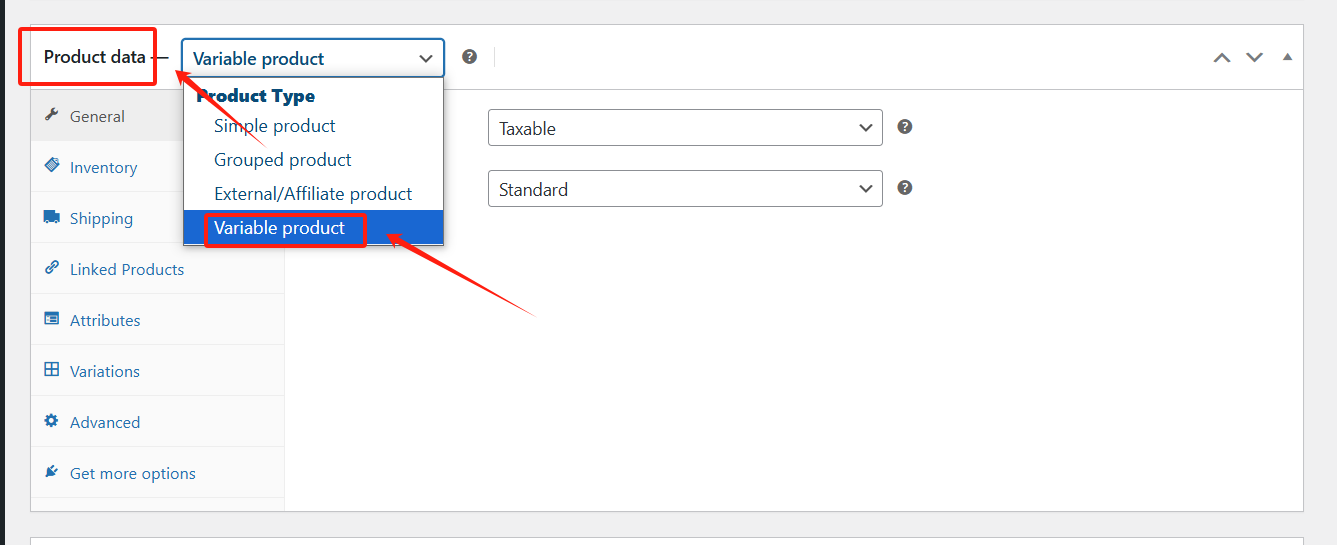Click the Linked Products chain icon
Viewport: 1337px width, 545px height.
tap(51, 268)
